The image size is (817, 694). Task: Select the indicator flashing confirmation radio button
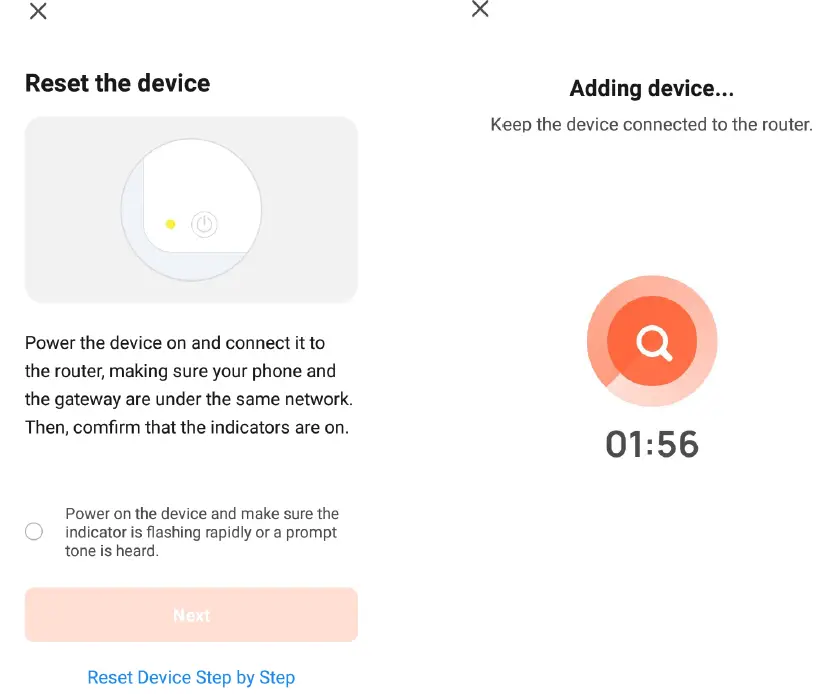(x=34, y=531)
